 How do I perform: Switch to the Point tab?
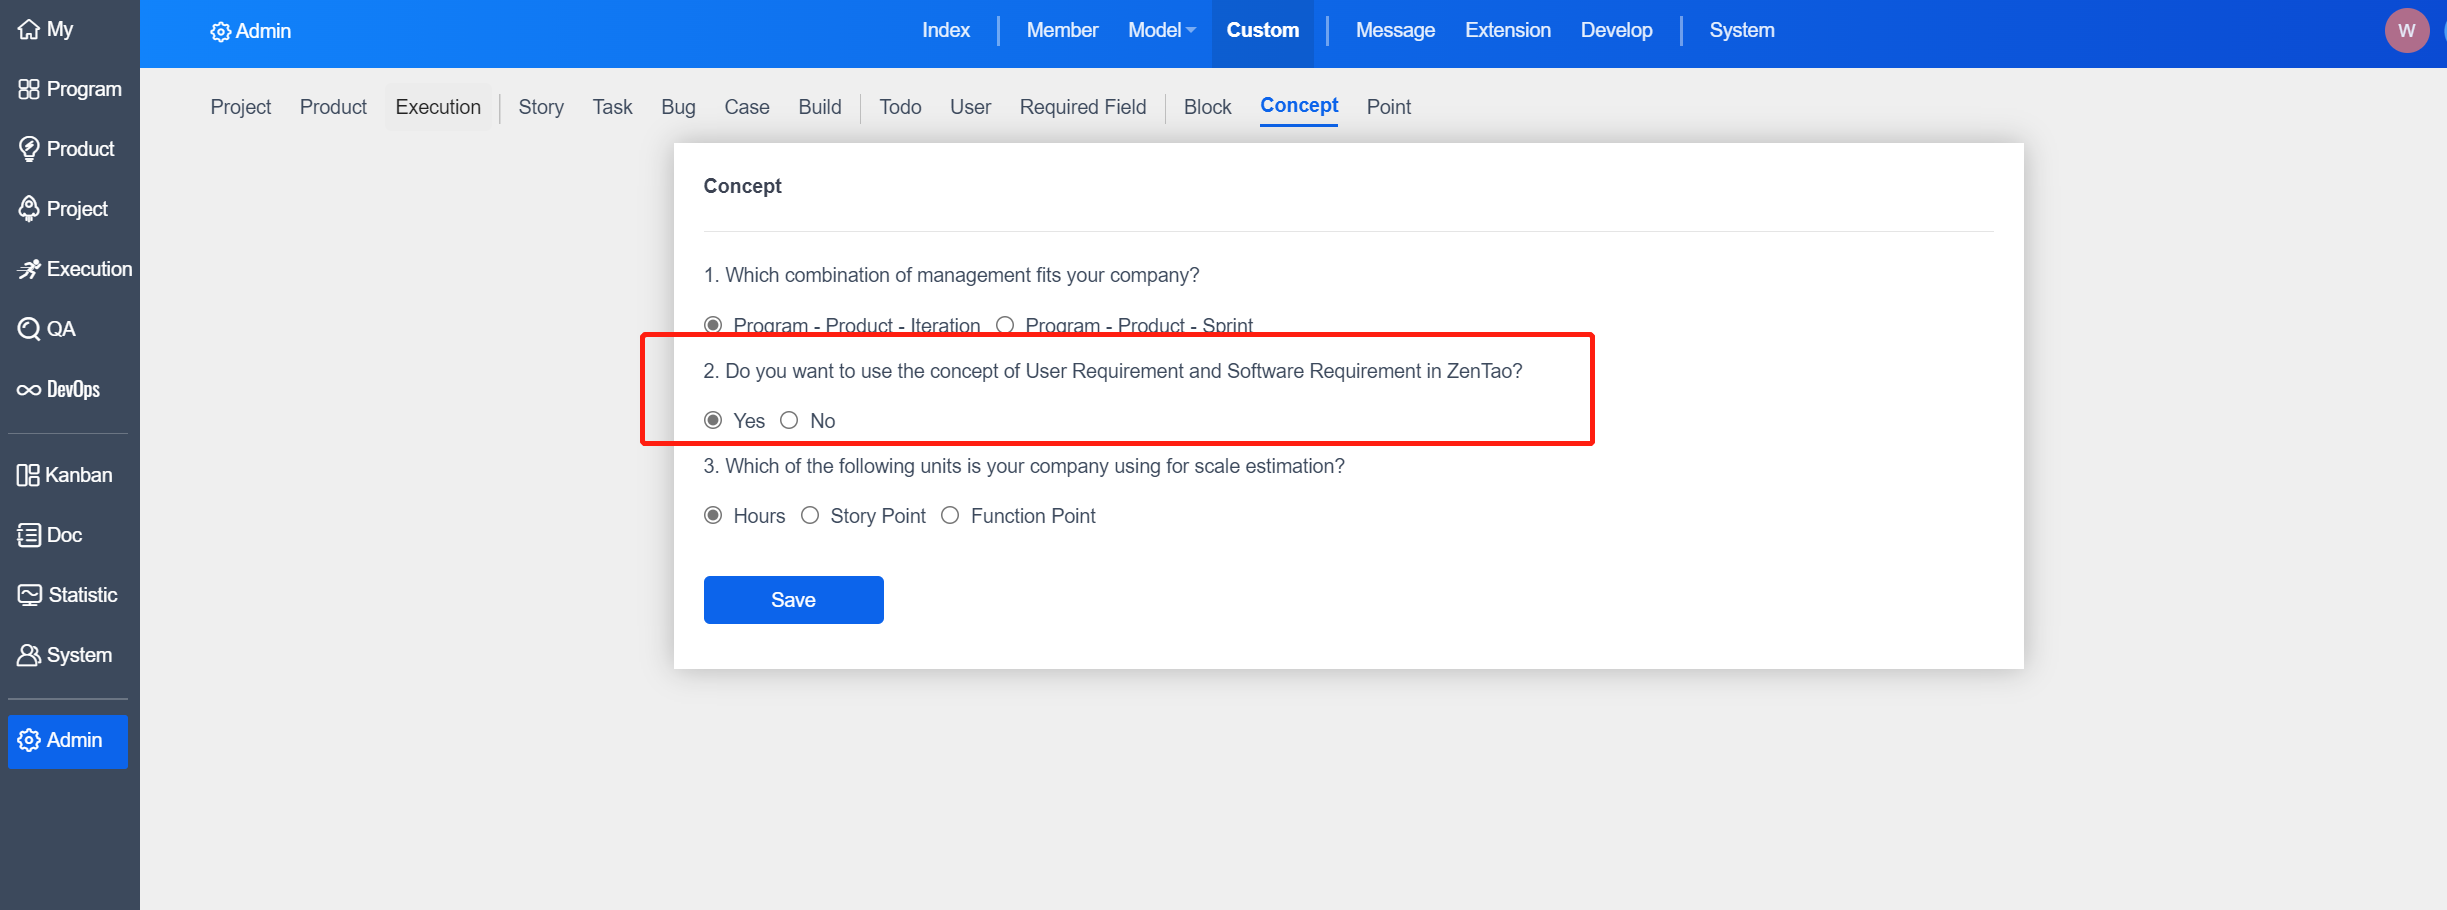point(1388,107)
